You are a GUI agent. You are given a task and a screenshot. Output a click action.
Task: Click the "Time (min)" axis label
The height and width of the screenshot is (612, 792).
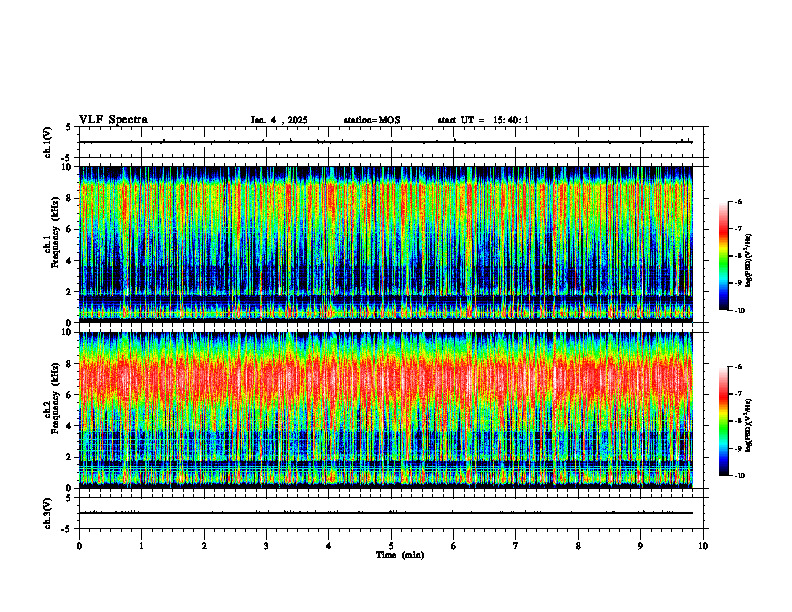click(400, 555)
